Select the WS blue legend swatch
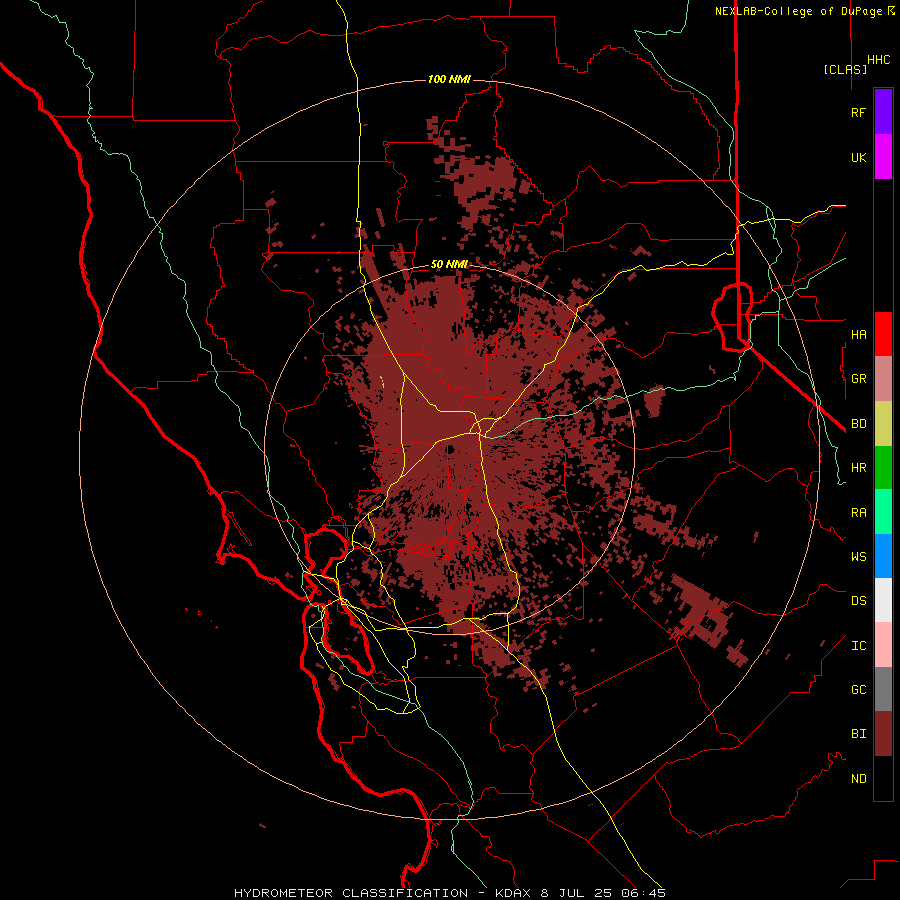 click(x=883, y=556)
